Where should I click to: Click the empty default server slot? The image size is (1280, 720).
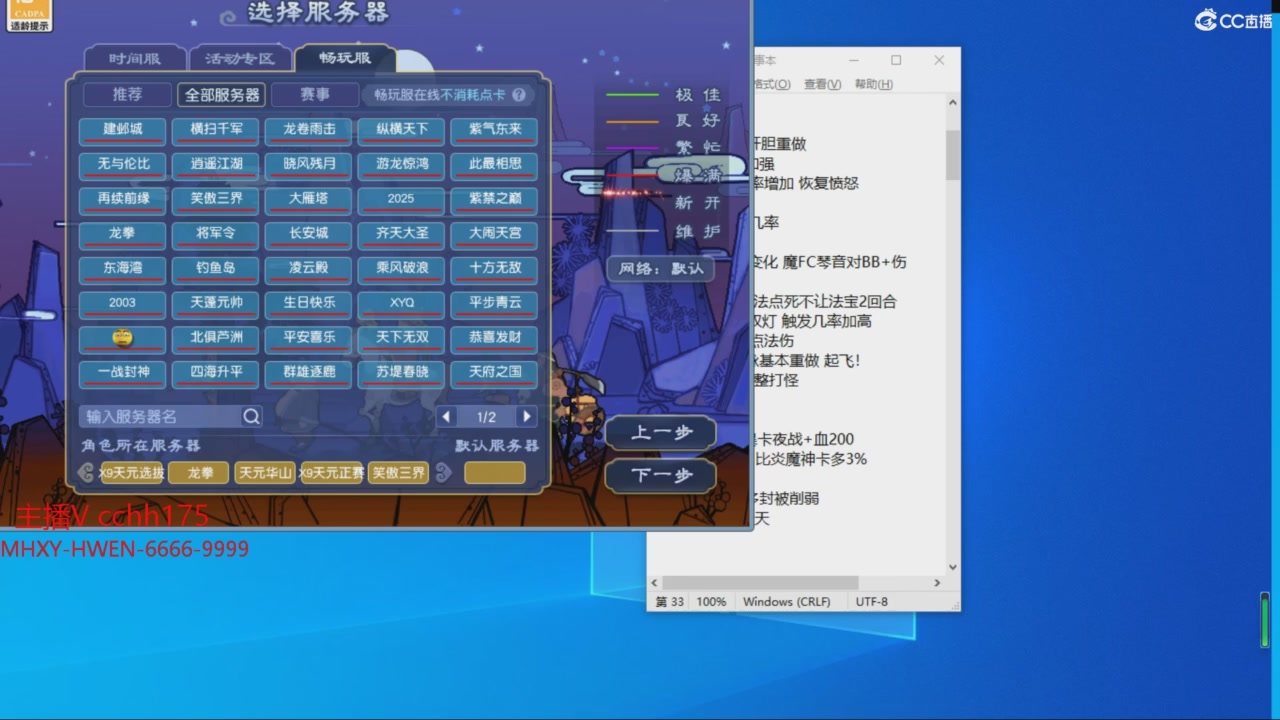click(495, 473)
